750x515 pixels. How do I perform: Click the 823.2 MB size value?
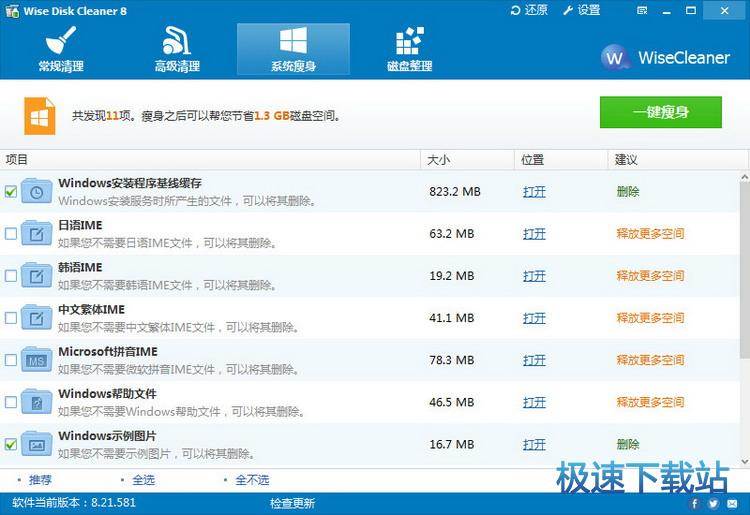(455, 192)
